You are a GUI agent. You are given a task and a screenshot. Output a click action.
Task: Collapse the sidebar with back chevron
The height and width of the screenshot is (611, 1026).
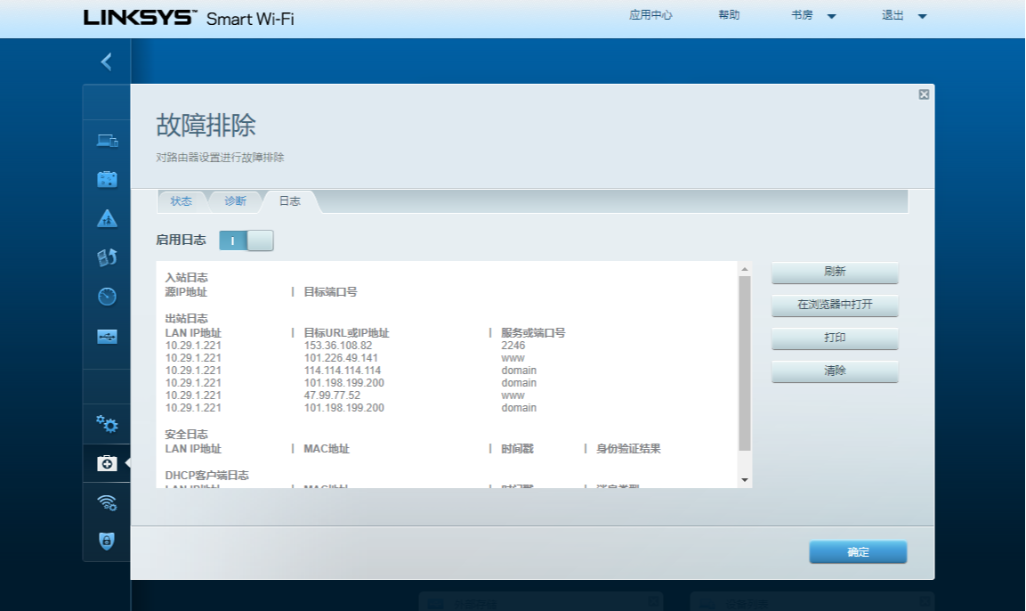click(x=106, y=61)
